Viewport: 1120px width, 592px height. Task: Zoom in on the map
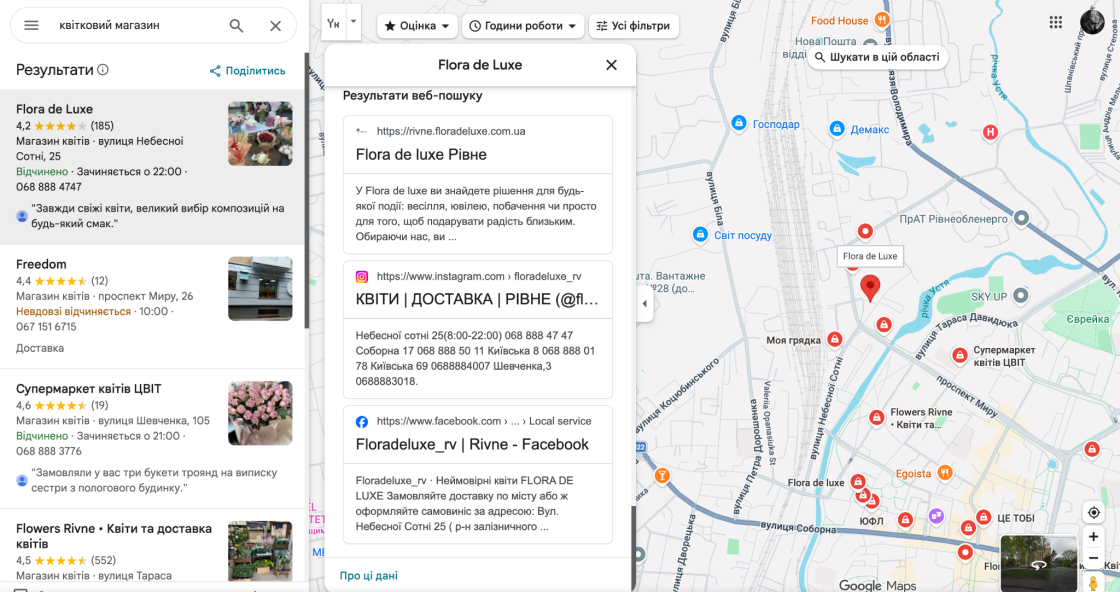point(1094,537)
